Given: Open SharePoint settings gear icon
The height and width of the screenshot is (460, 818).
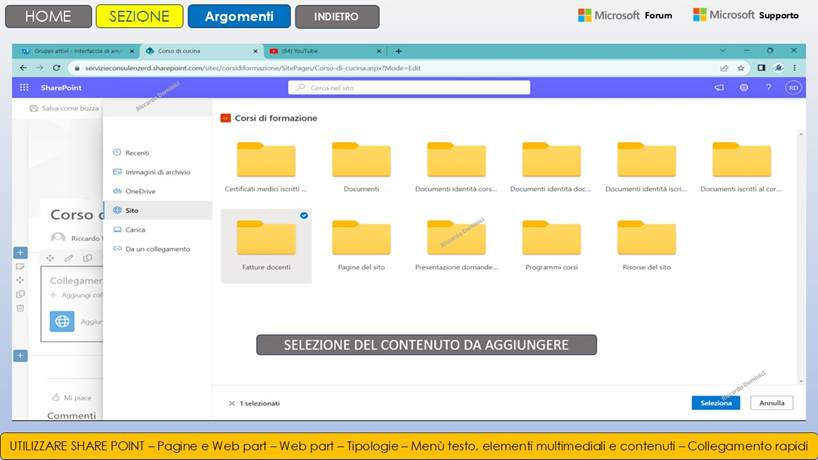Looking at the screenshot, I should coord(744,88).
